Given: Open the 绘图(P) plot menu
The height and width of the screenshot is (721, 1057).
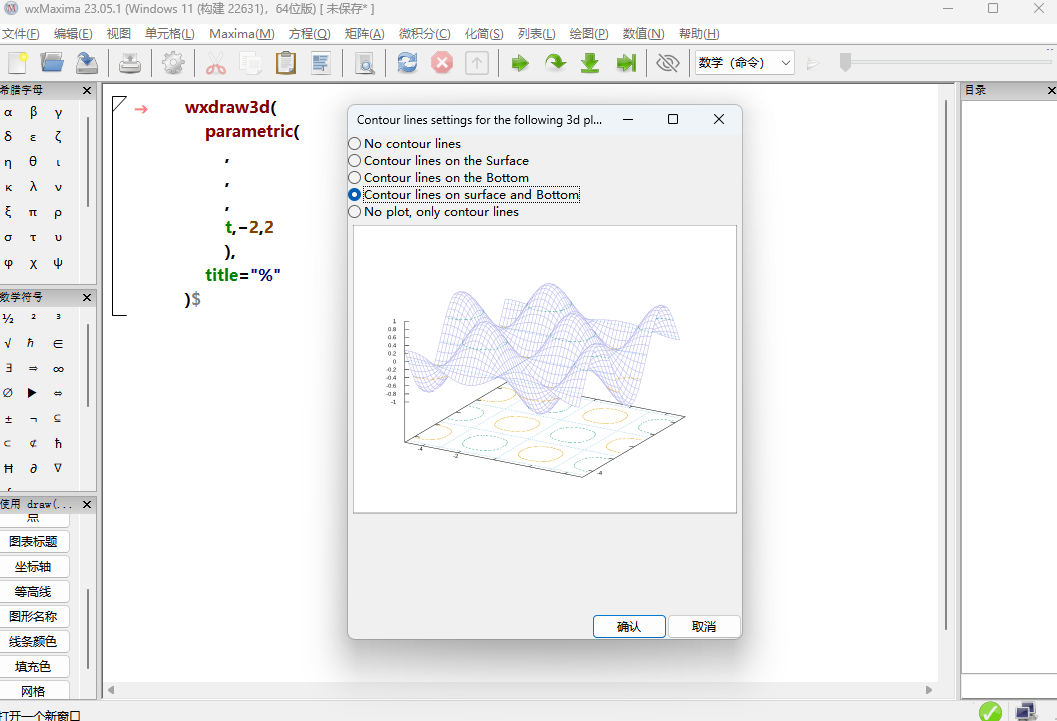Looking at the screenshot, I should click(589, 34).
